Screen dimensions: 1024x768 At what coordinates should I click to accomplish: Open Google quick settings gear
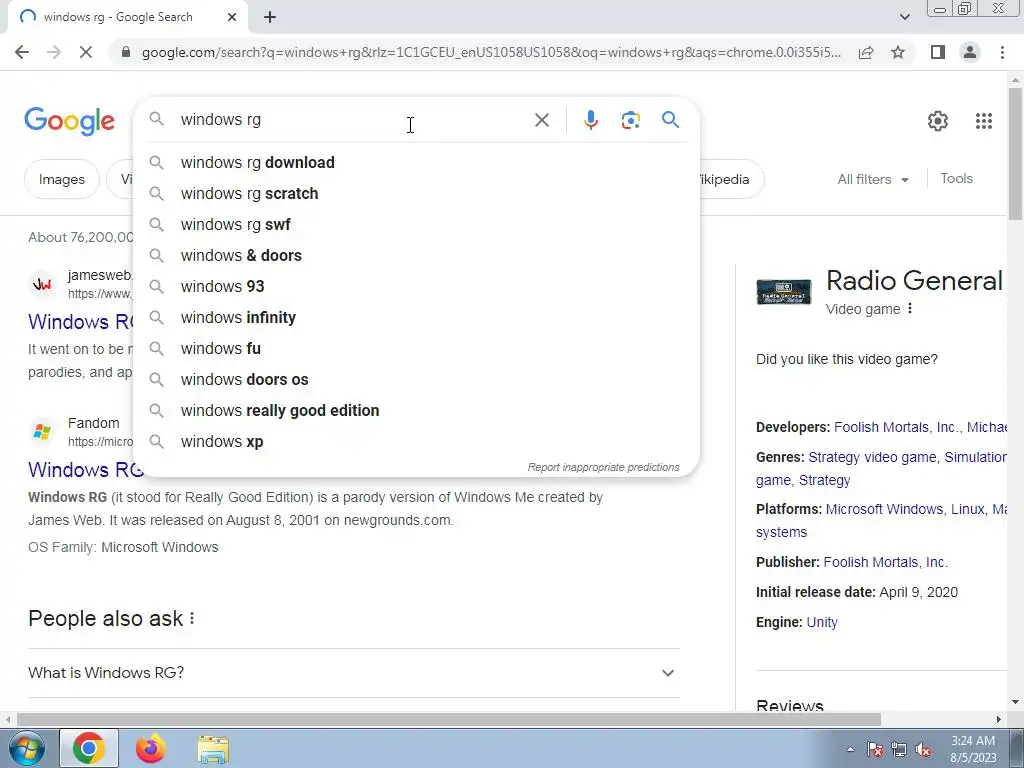coord(938,121)
